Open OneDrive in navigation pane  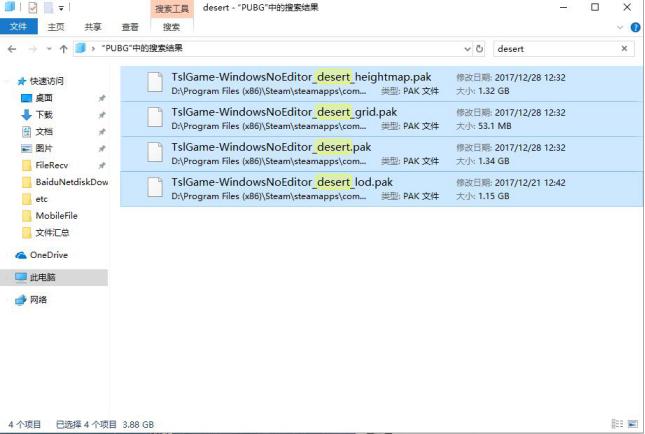[x=49, y=255]
